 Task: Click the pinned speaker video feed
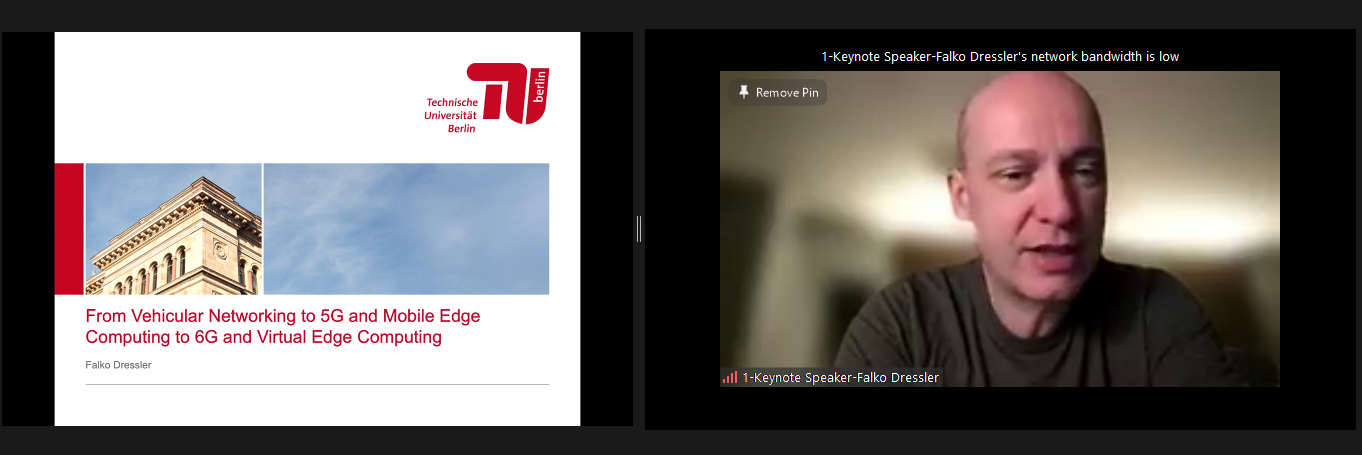pyautogui.click(x=1000, y=229)
